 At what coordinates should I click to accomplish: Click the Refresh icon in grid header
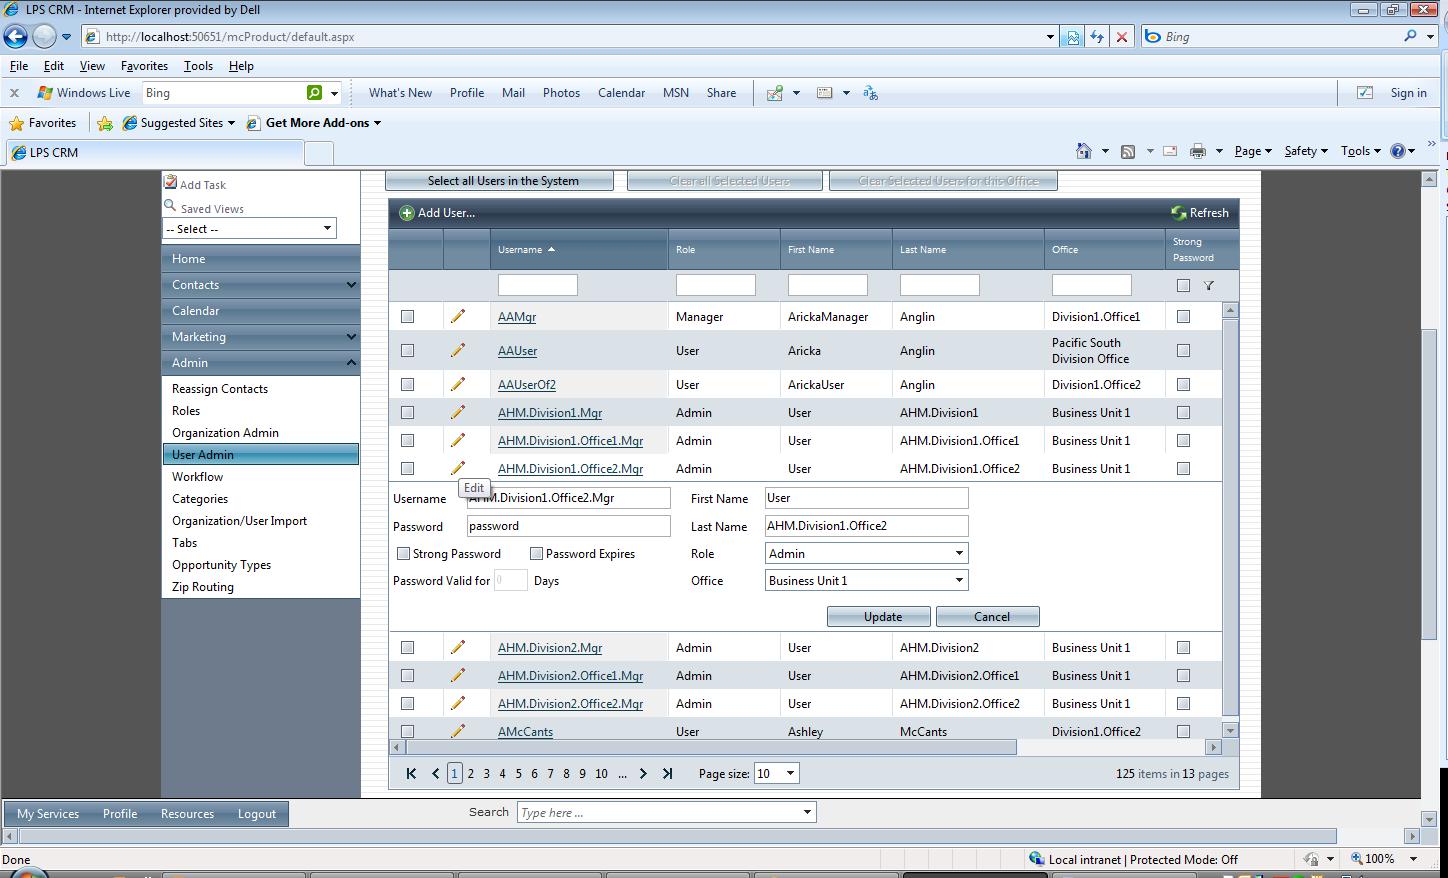[x=1179, y=213]
